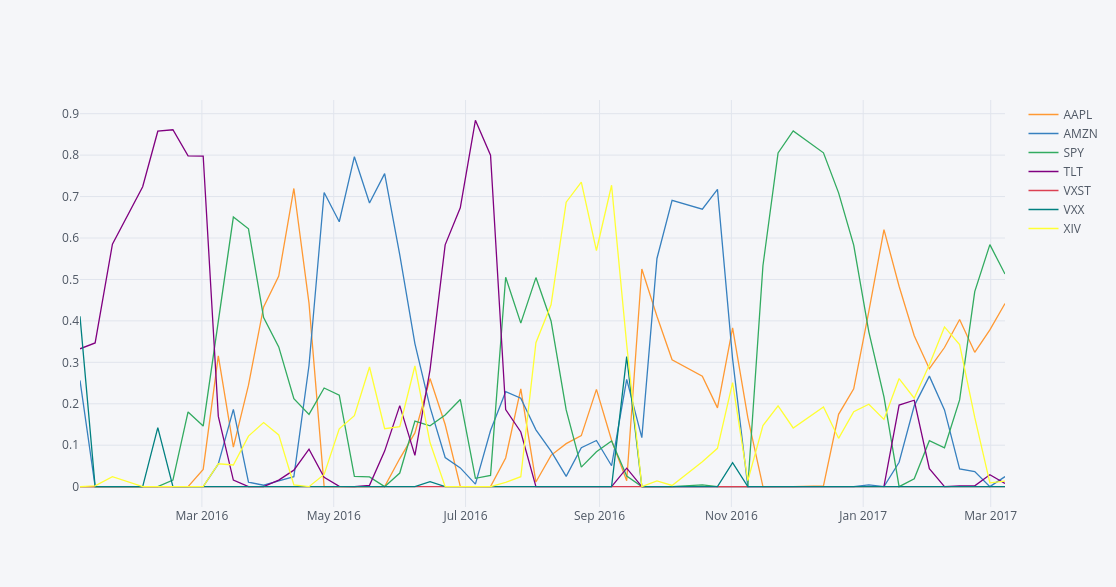Hide the TLT trace from legend
The height and width of the screenshot is (587, 1116).
click(x=1072, y=171)
